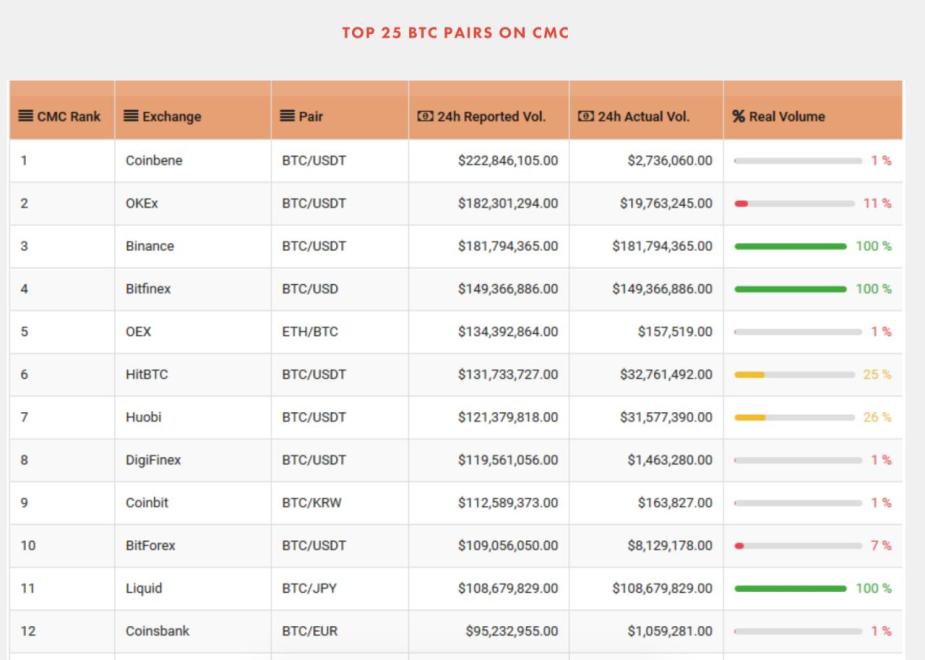This screenshot has width=925, height=660.
Task: Click Binance real volume progress bar
Action: point(790,246)
